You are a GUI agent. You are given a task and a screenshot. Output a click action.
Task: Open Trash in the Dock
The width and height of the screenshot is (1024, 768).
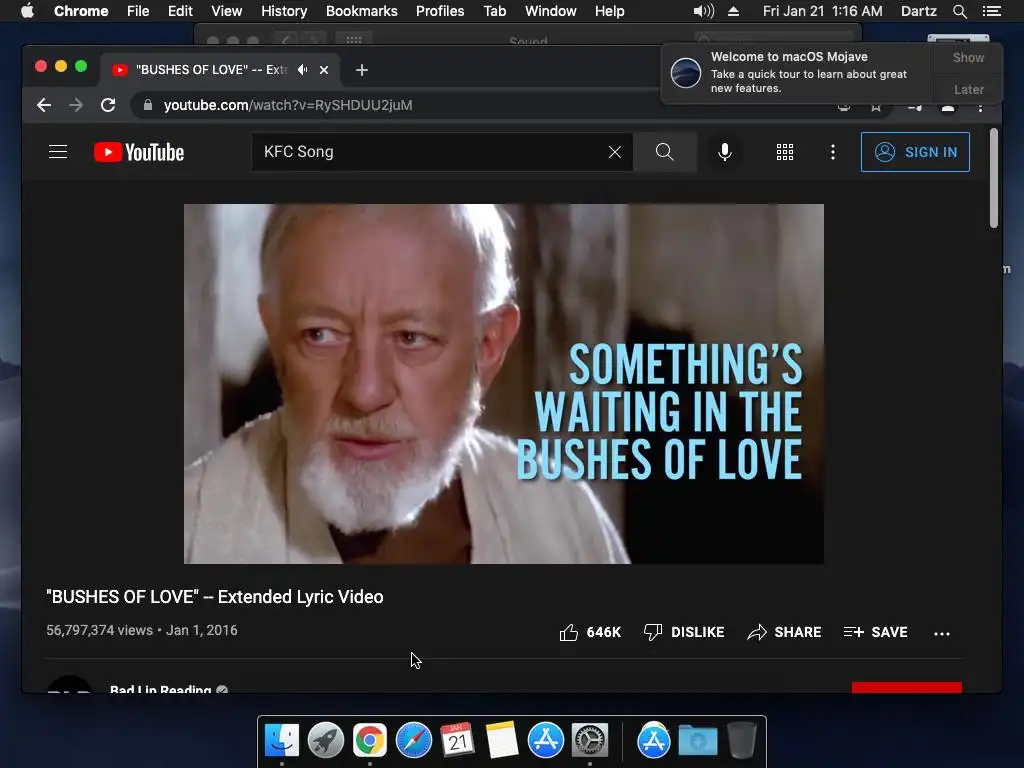[x=742, y=741]
